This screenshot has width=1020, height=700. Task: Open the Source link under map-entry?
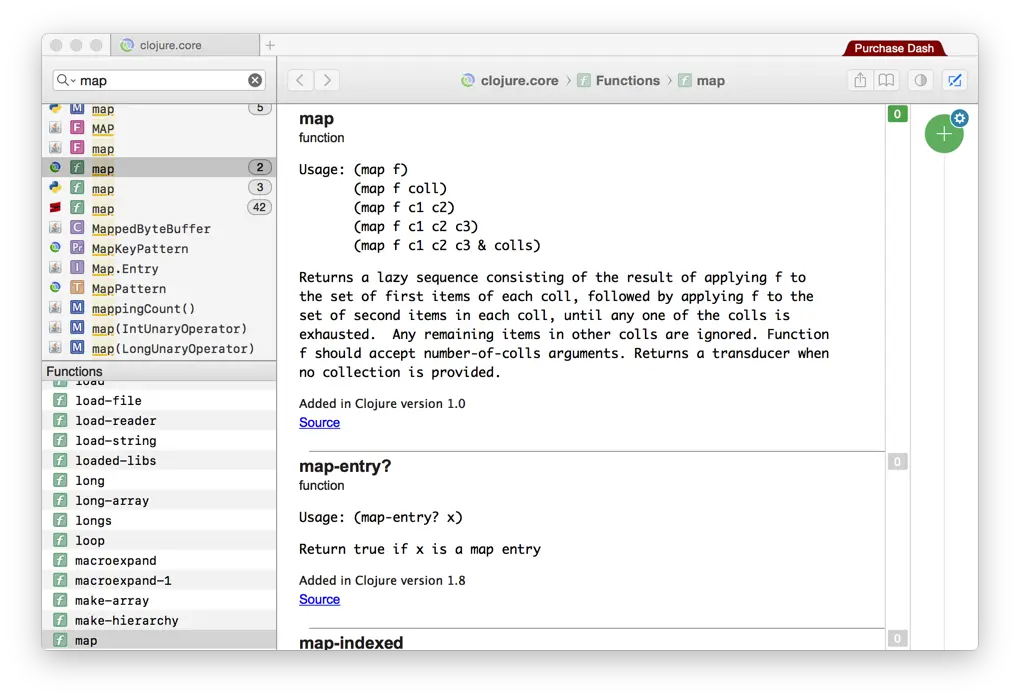tap(319, 599)
